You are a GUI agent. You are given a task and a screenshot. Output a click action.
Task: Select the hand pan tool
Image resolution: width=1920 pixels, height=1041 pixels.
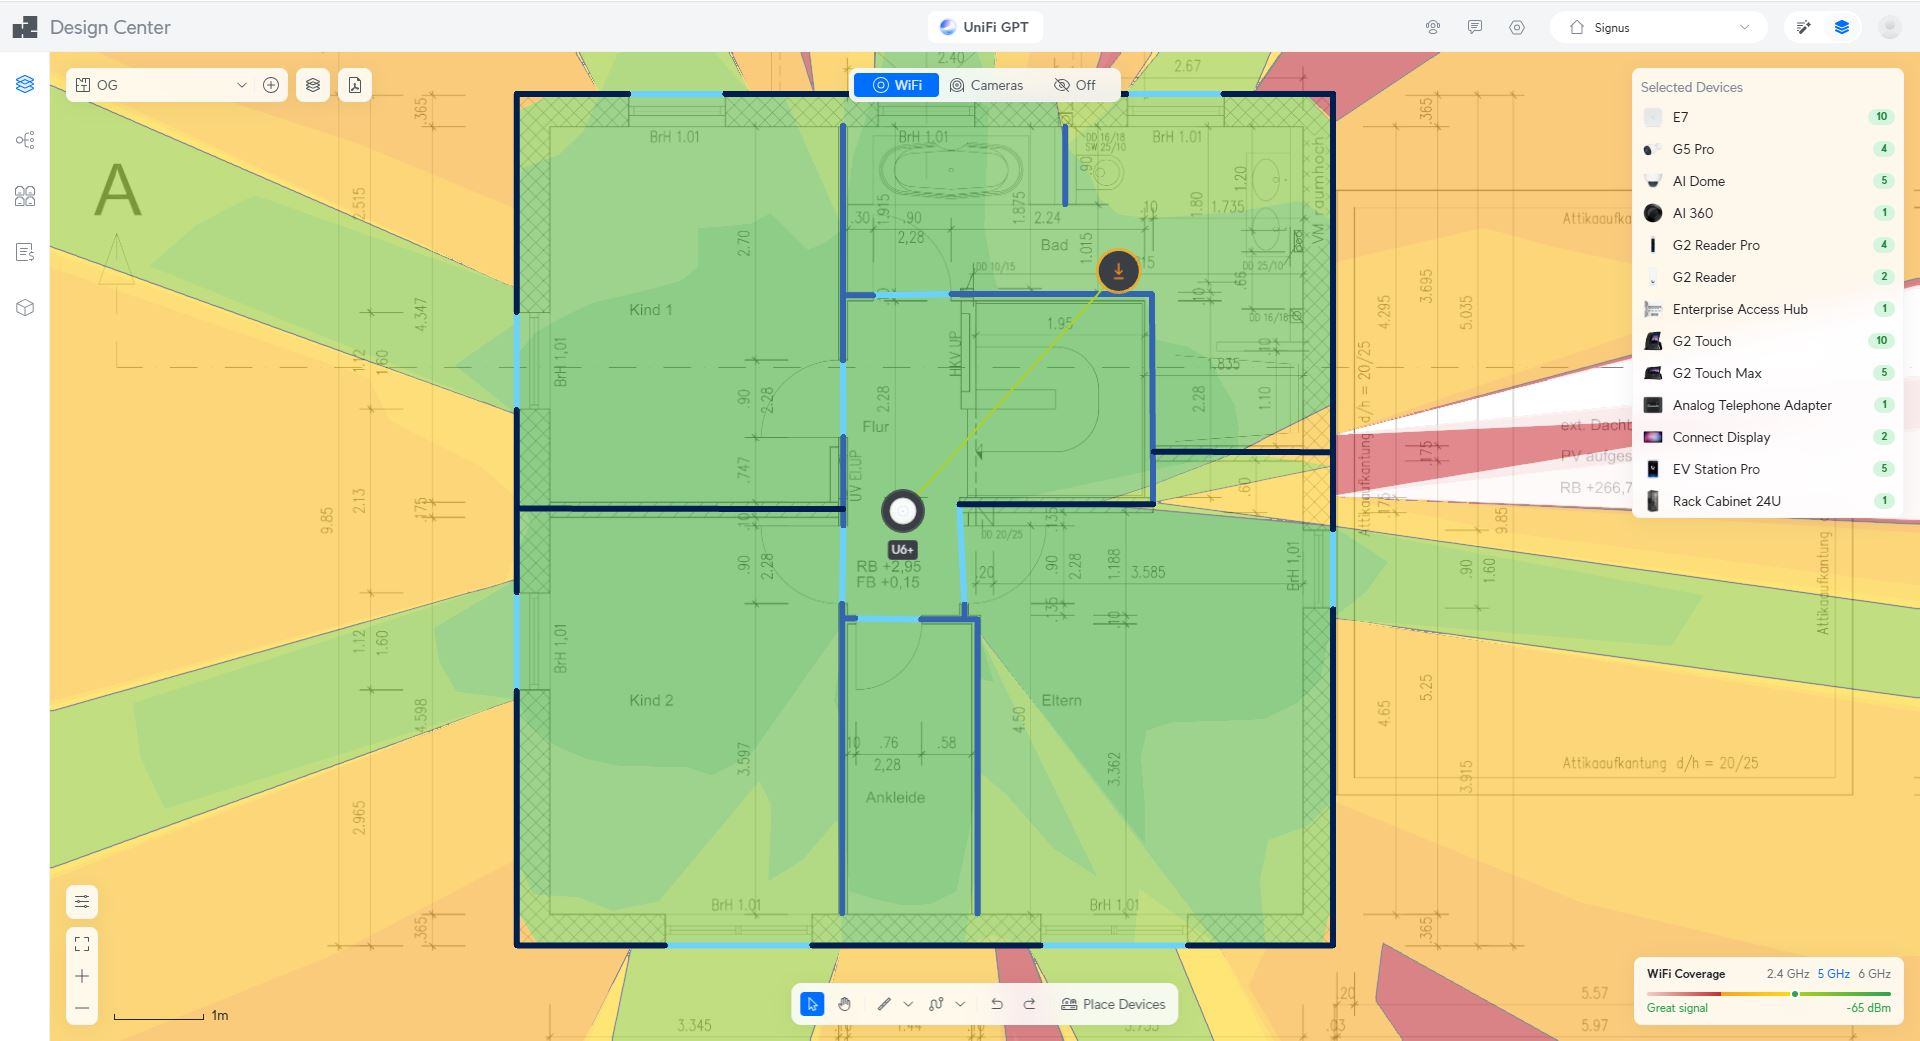tap(844, 1004)
